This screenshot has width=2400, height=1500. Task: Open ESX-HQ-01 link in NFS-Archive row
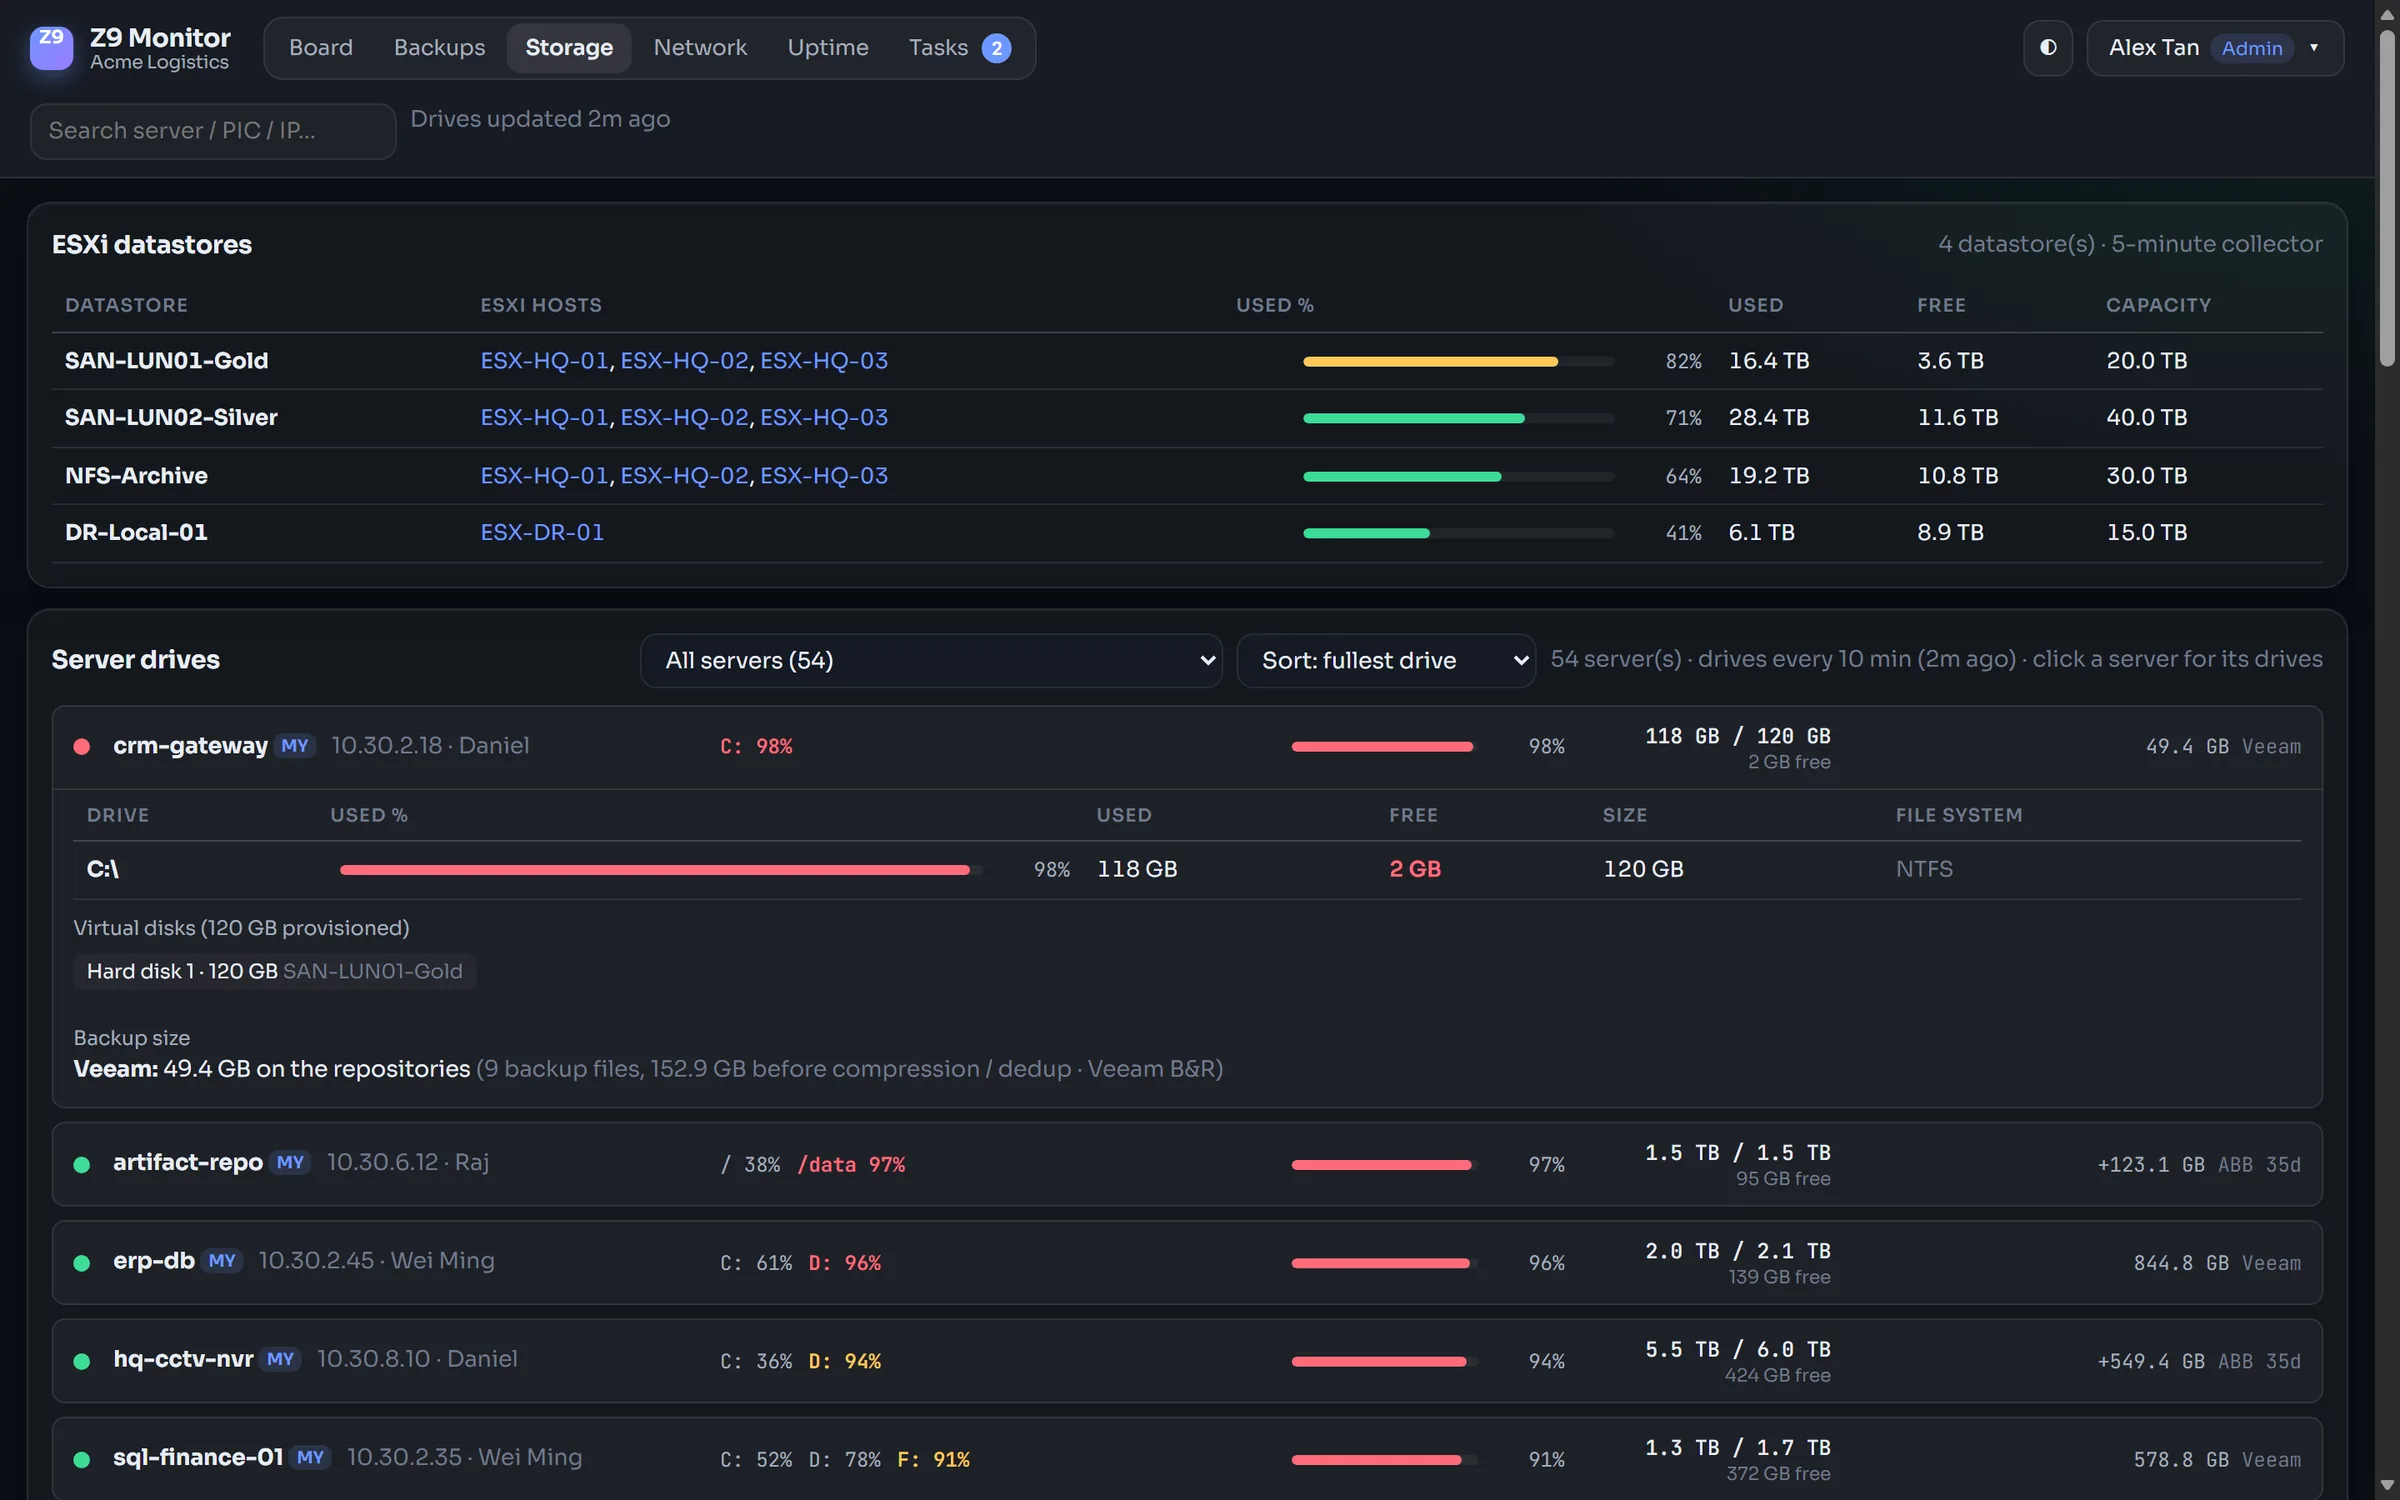coord(544,476)
